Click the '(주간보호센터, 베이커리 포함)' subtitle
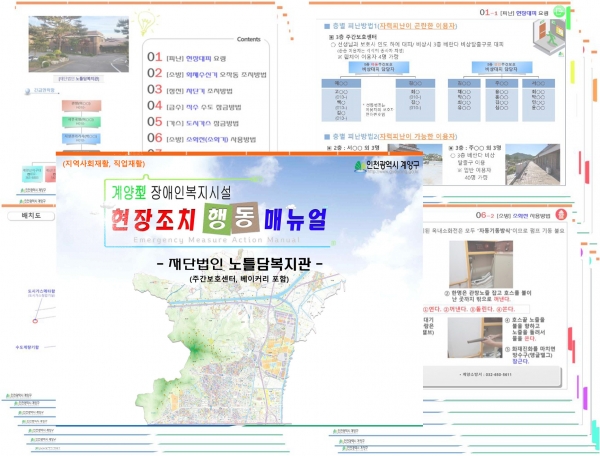The height and width of the screenshot is (456, 600). (239, 278)
